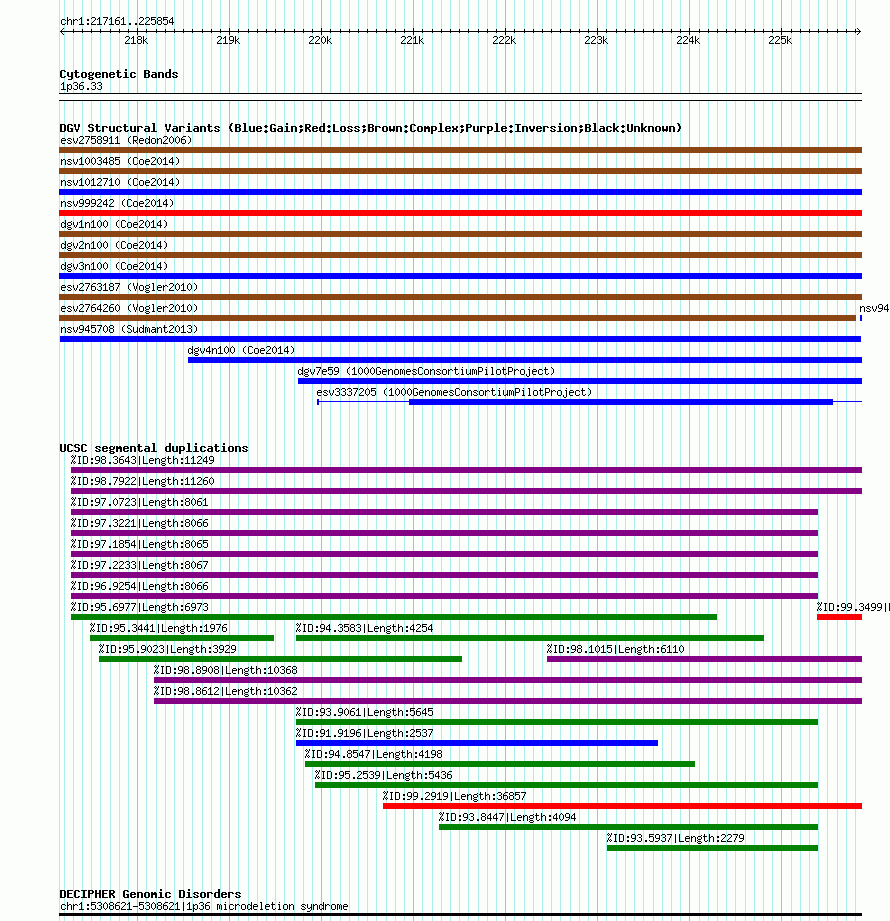Click the 222k ruler tick label

click(504, 41)
